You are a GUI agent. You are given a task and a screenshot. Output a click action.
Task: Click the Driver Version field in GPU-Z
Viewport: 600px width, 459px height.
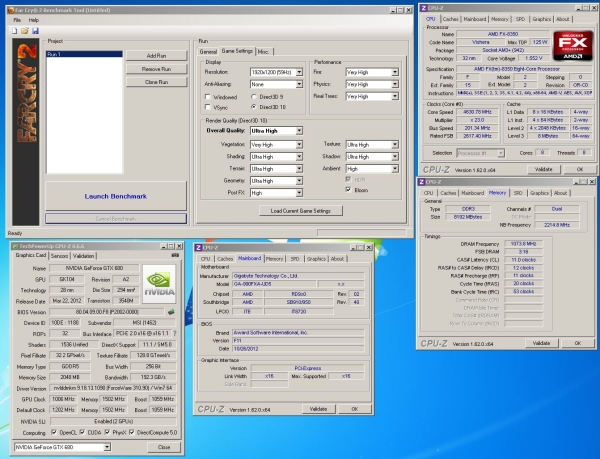113,388
